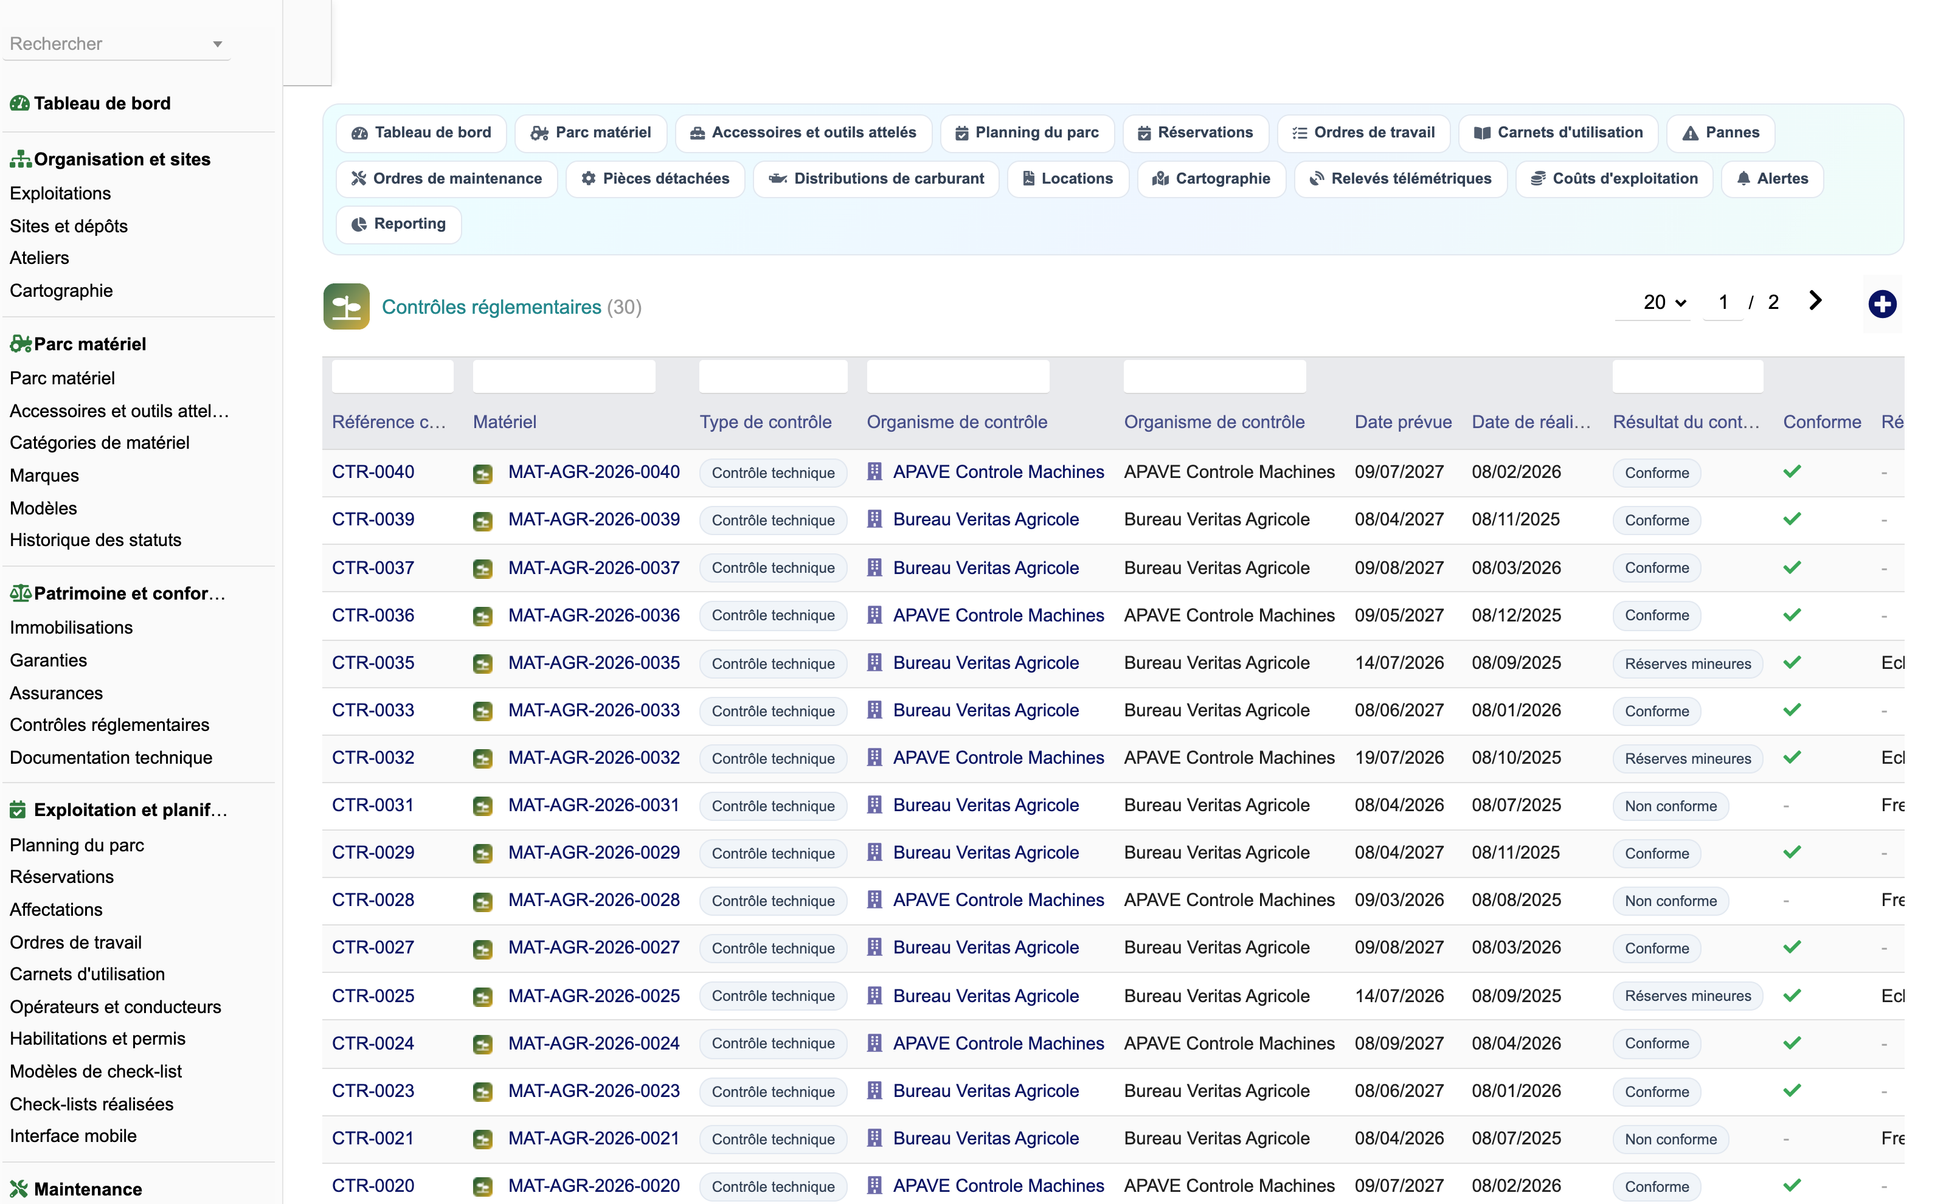
Task: Open the Ordres de travail tab
Action: (1363, 133)
